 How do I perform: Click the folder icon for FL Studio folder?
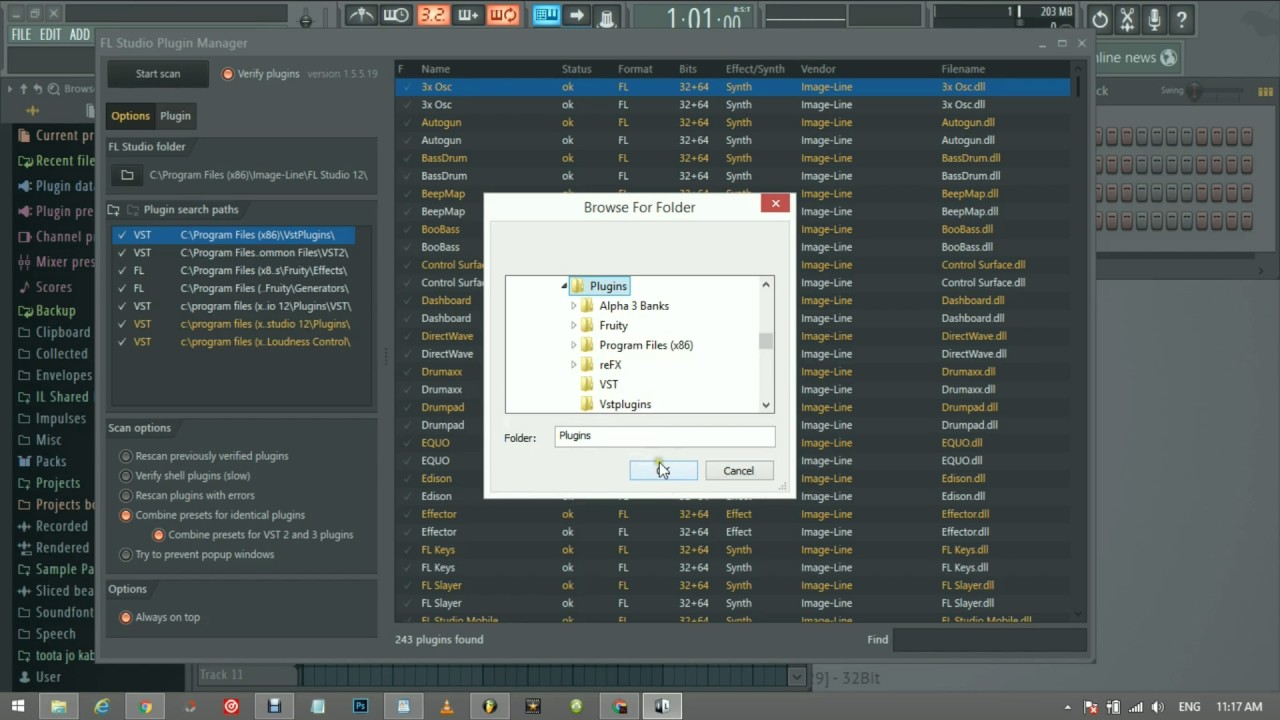click(x=127, y=175)
